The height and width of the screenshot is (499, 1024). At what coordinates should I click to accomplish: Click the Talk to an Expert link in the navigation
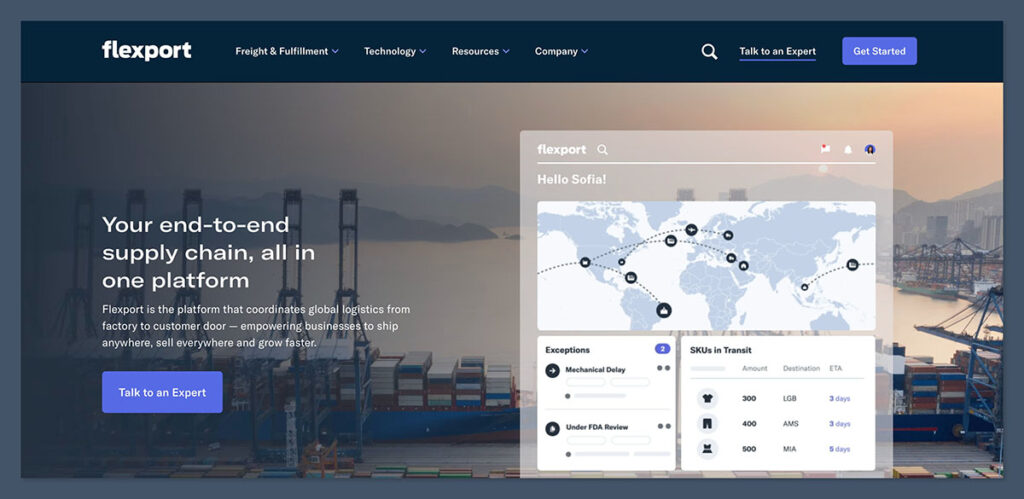click(777, 52)
